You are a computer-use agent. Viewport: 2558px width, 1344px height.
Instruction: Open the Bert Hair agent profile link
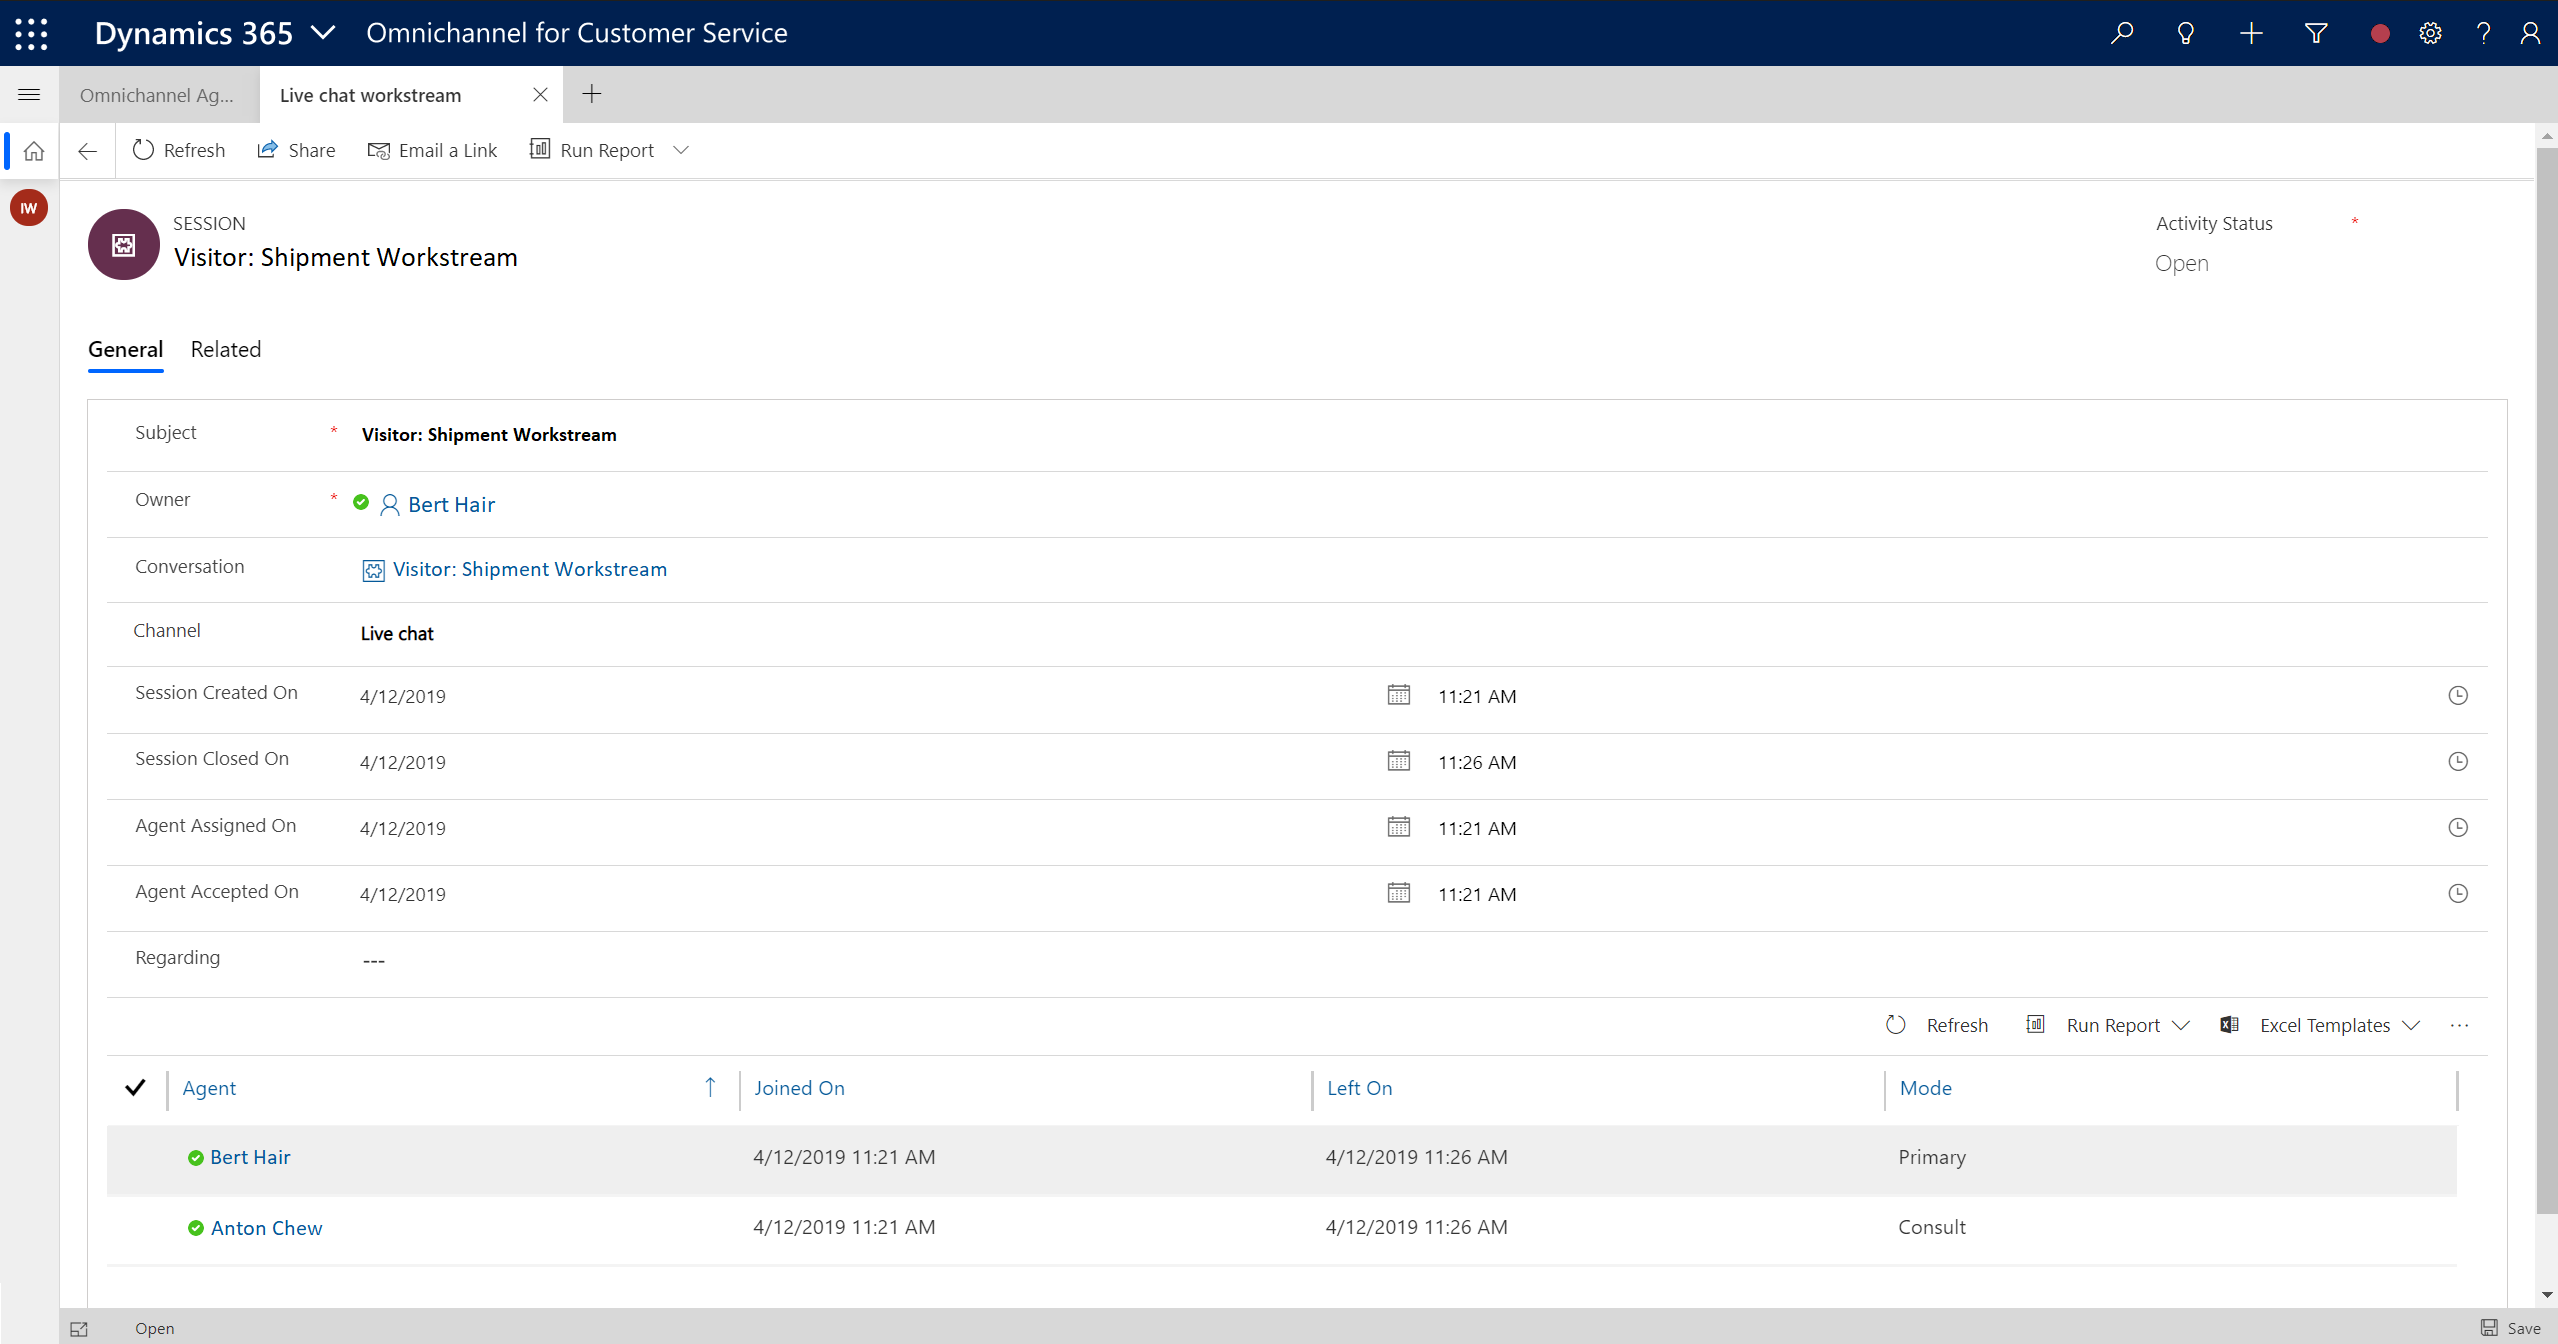tap(249, 1156)
